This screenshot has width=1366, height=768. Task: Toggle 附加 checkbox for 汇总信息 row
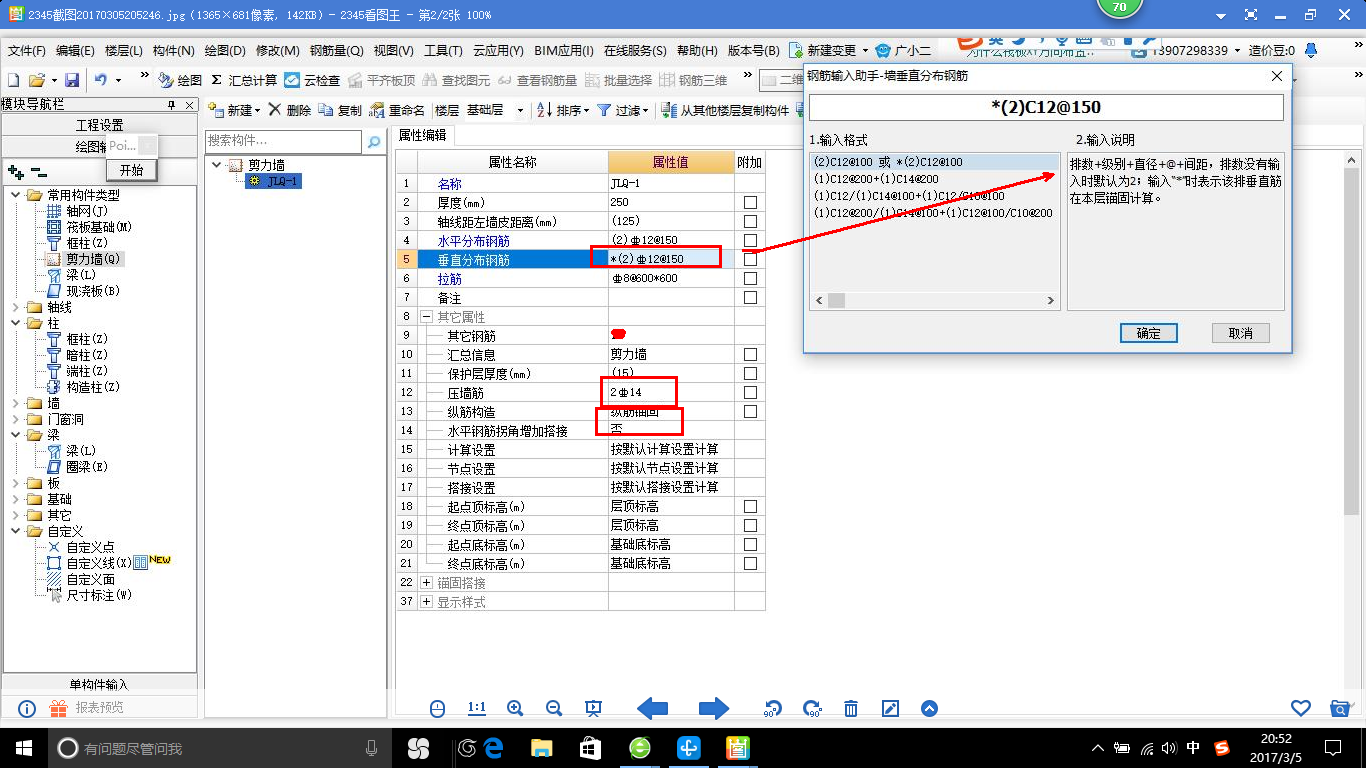click(x=750, y=354)
